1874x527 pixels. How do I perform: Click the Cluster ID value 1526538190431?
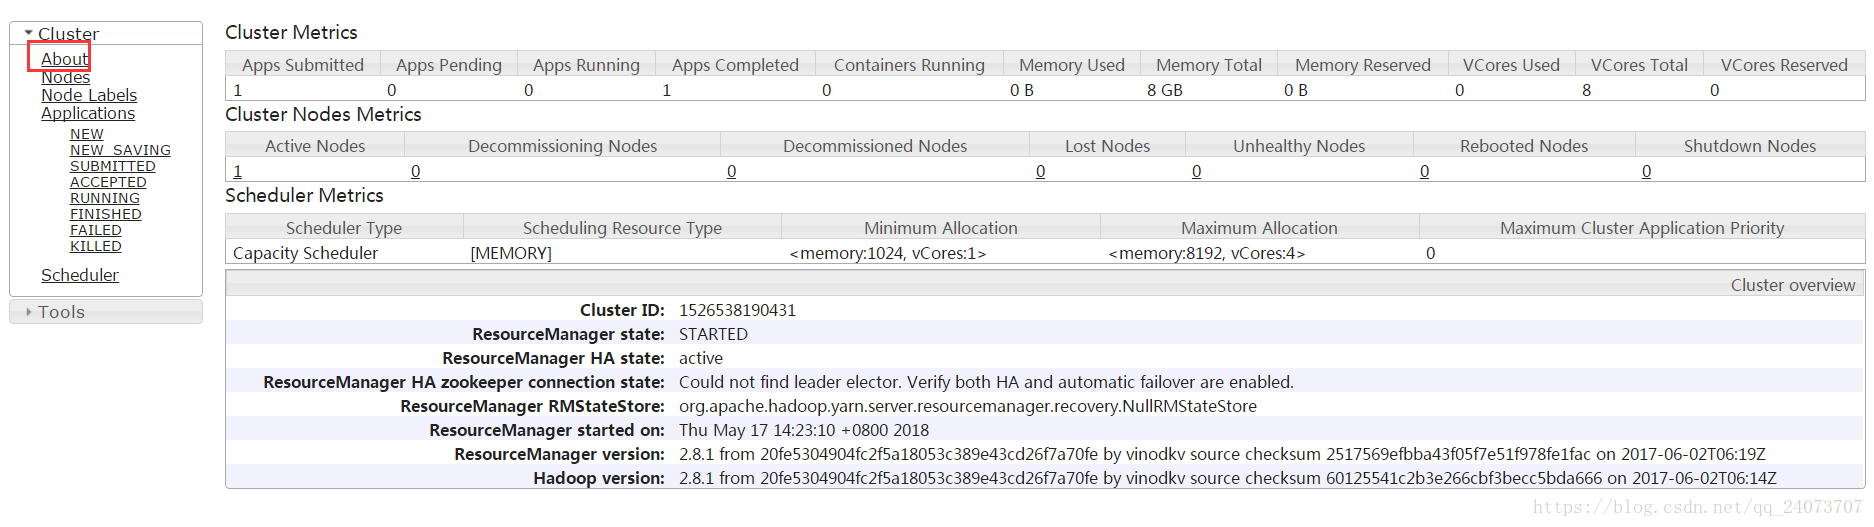(x=738, y=310)
